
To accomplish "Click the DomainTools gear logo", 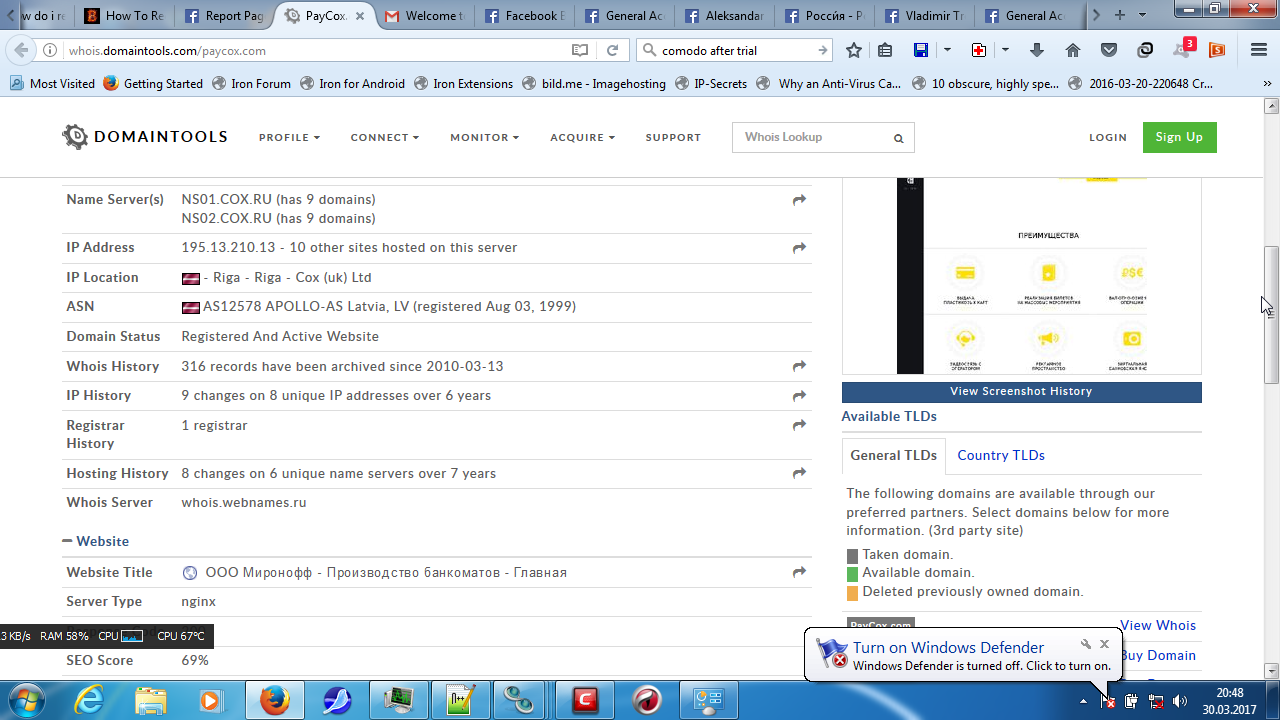I will tap(75, 137).
